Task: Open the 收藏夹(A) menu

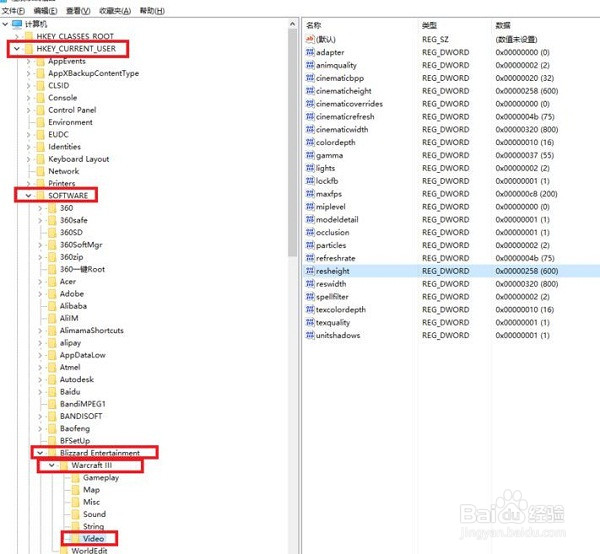Action: [x=114, y=11]
